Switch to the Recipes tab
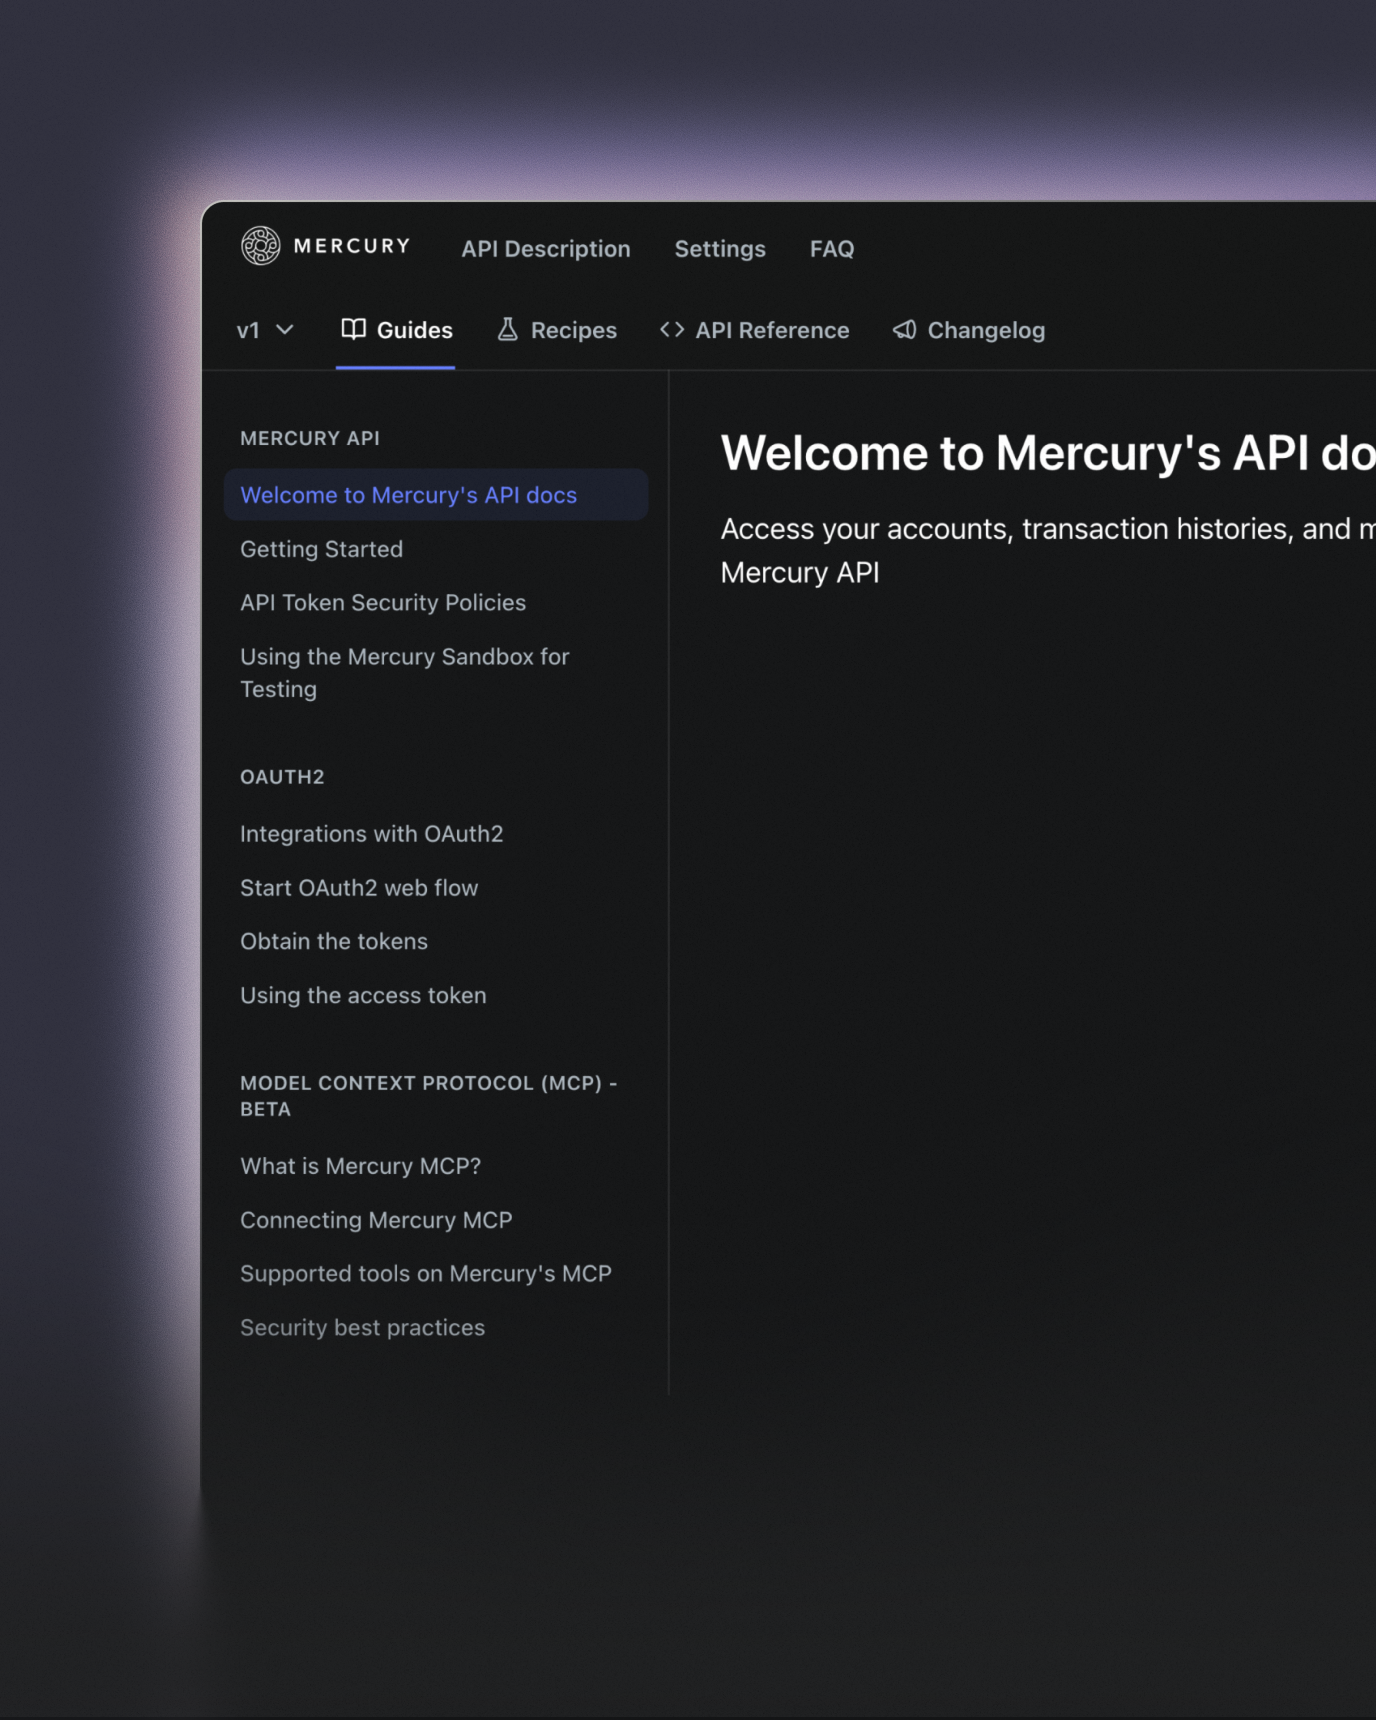 pos(557,330)
